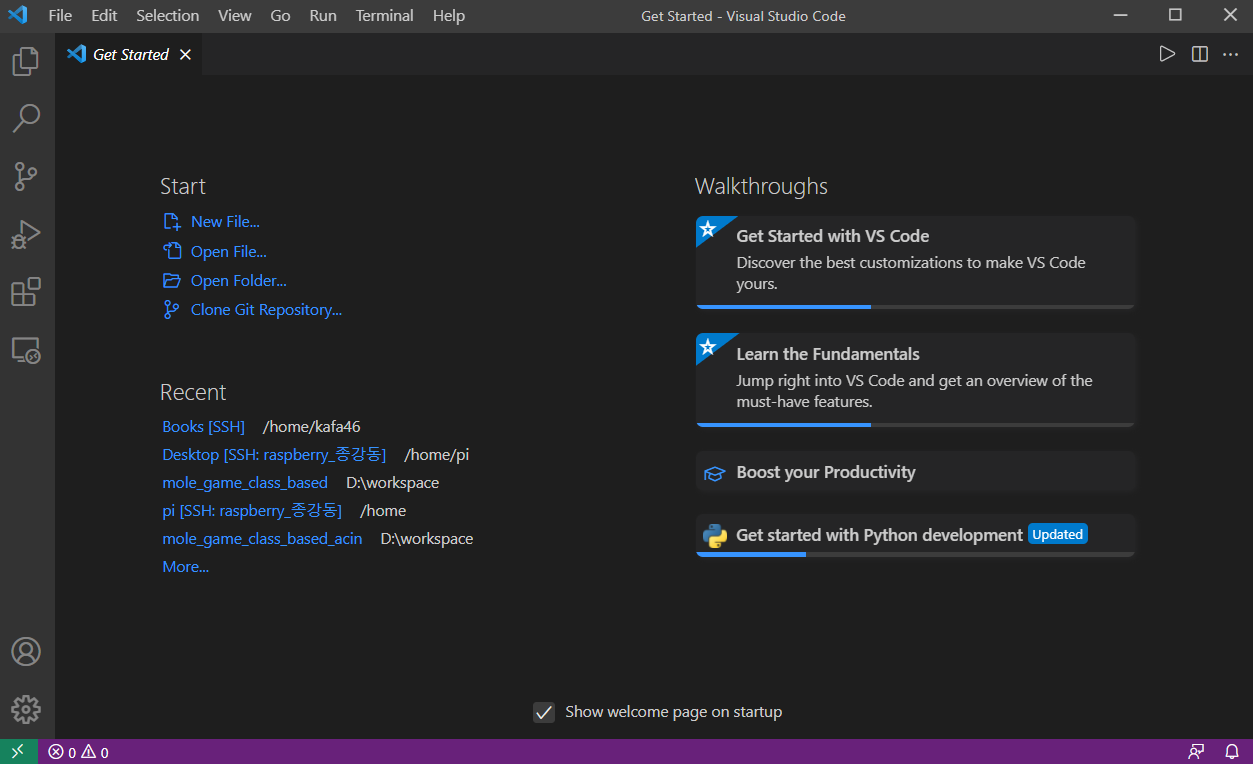Click the Walkthroughs heading
The width and height of the screenshot is (1253, 764).
tap(761, 187)
